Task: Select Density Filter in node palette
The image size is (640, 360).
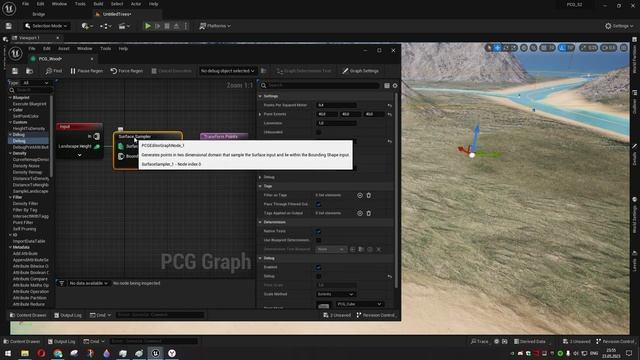Action: tap(25, 203)
